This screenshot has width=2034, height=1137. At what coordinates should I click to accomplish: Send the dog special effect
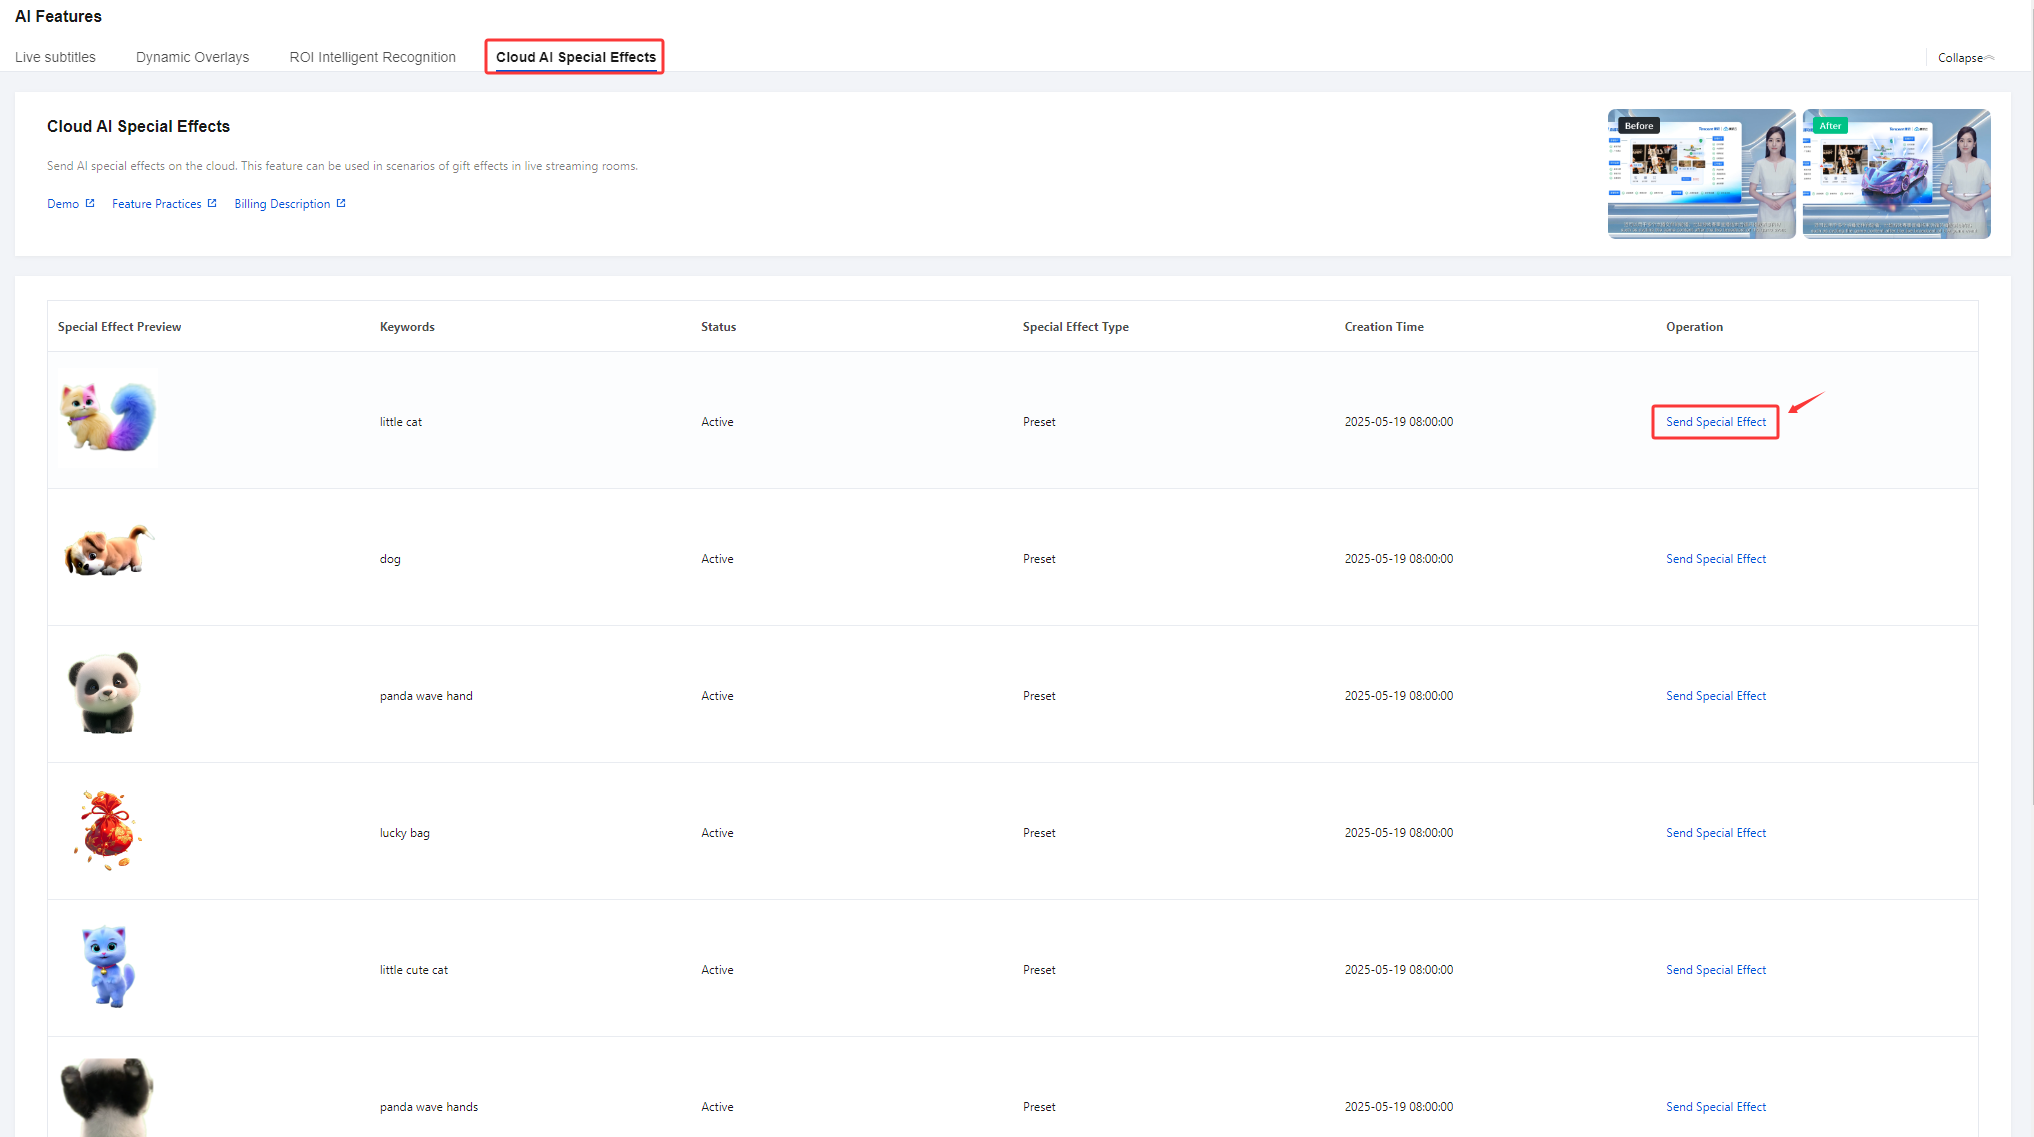click(x=1715, y=559)
